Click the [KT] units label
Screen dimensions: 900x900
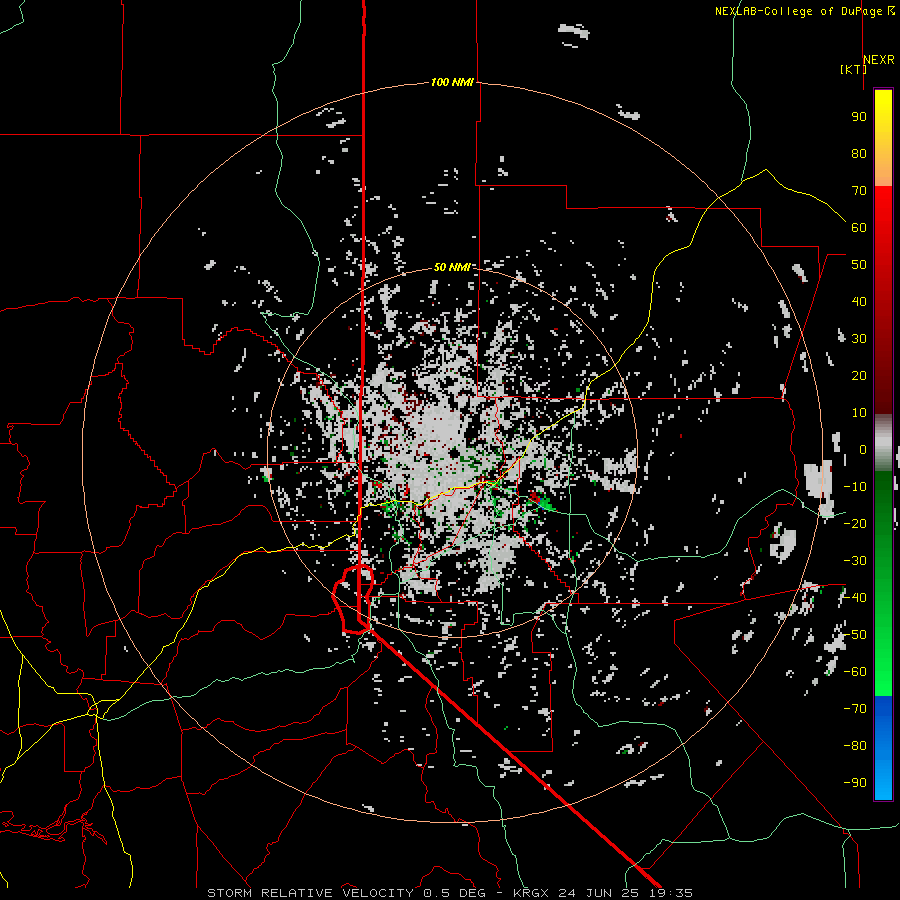854,69
